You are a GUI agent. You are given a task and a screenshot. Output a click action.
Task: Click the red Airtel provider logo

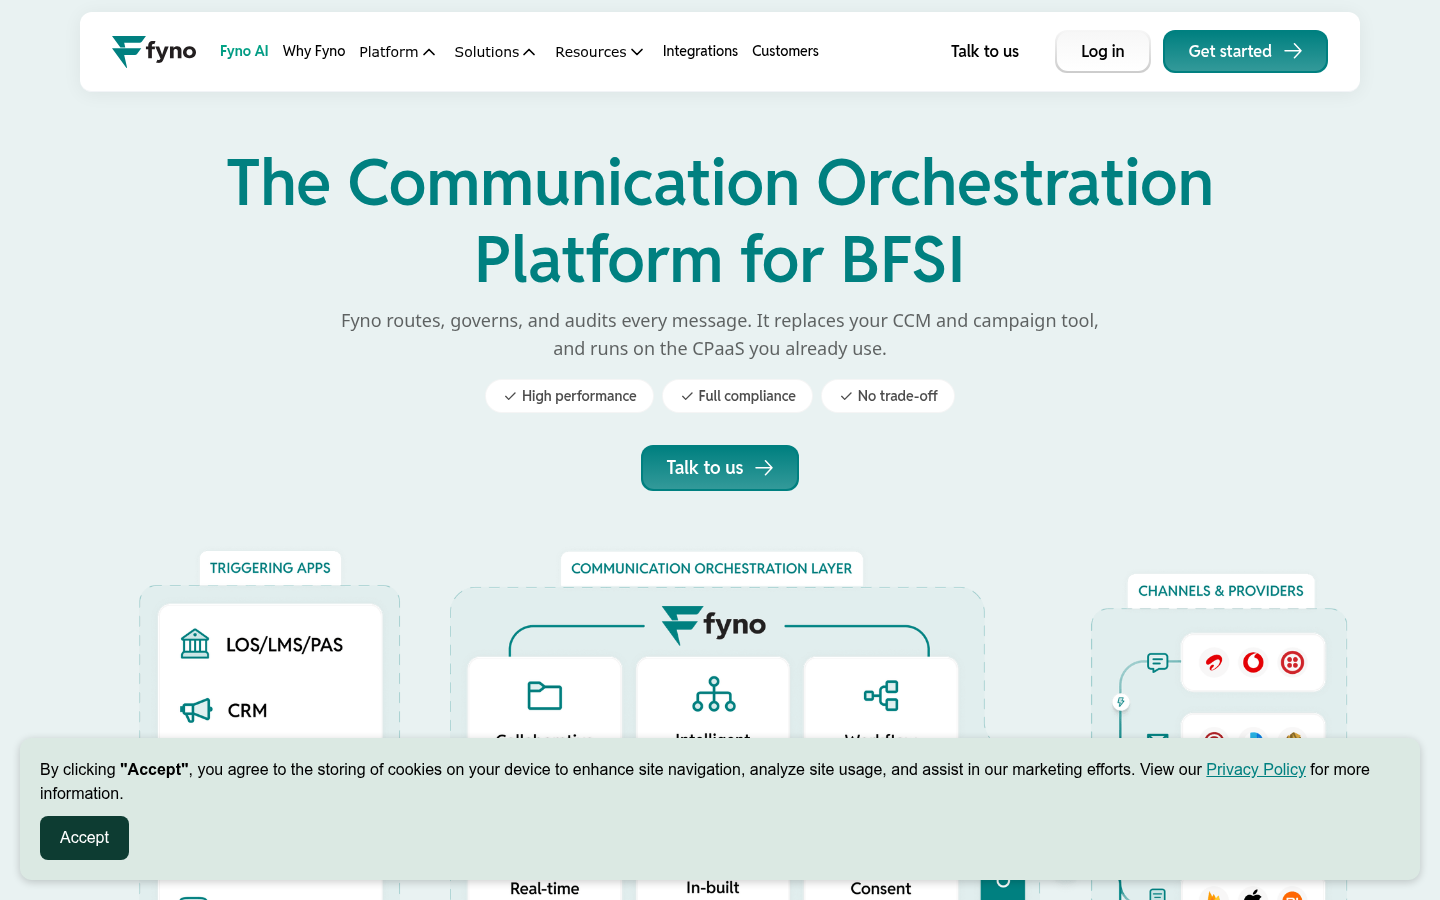(x=1214, y=663)
